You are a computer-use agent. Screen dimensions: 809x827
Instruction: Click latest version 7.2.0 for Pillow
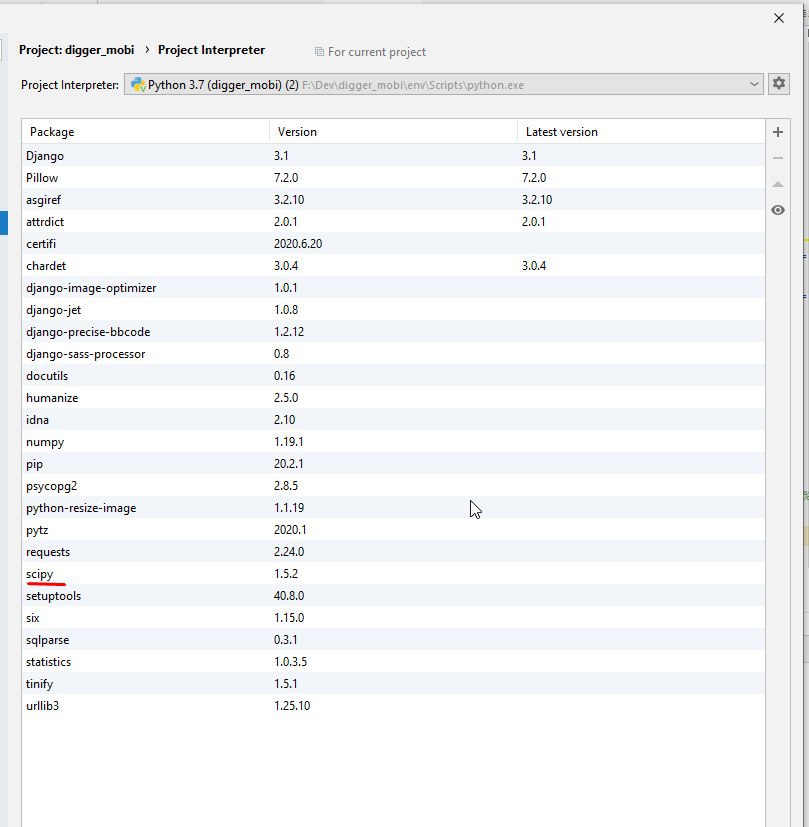click(534, 178)
